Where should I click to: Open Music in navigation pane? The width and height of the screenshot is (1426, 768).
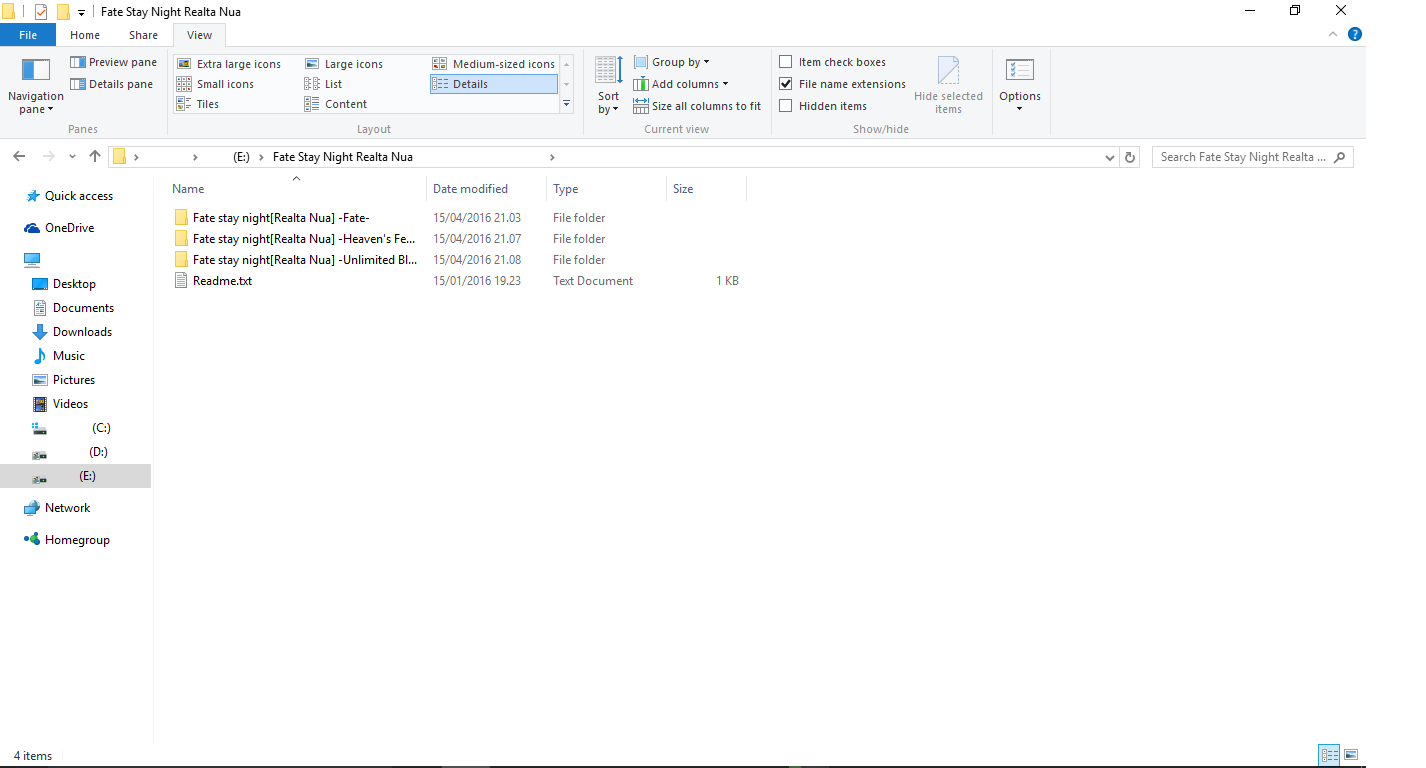point(59,356)
